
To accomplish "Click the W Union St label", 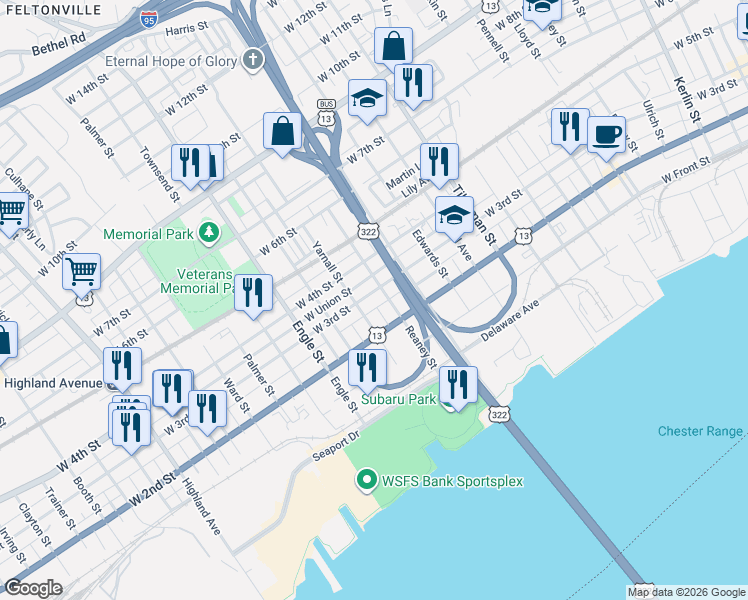I will (x=328, y=304).
